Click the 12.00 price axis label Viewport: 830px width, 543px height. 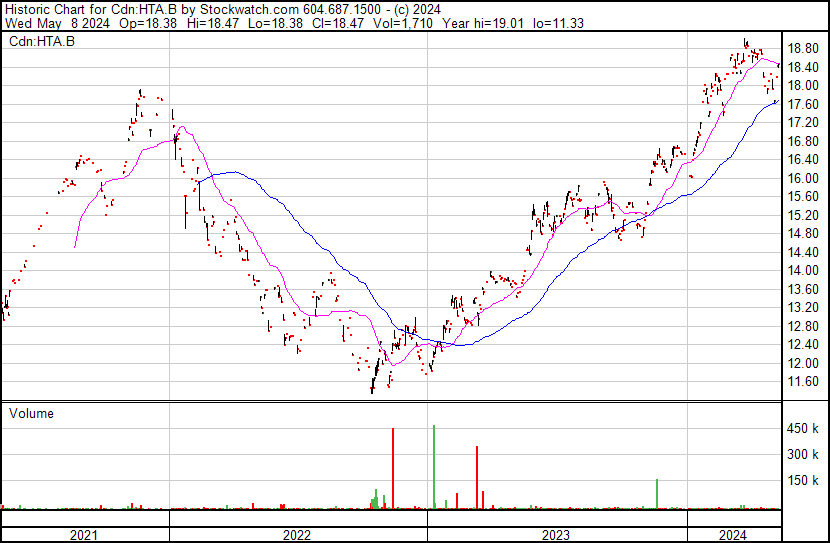(803, 363)
